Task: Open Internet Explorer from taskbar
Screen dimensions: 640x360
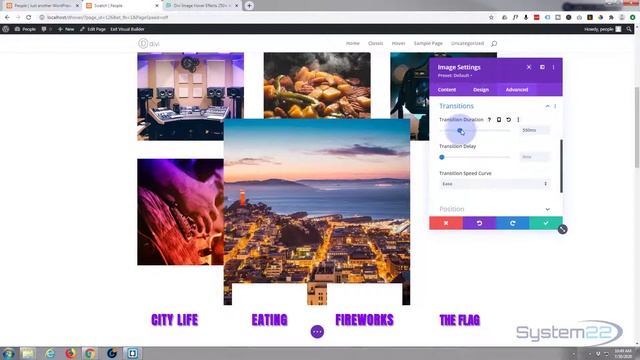Action: tap(50, 353)
